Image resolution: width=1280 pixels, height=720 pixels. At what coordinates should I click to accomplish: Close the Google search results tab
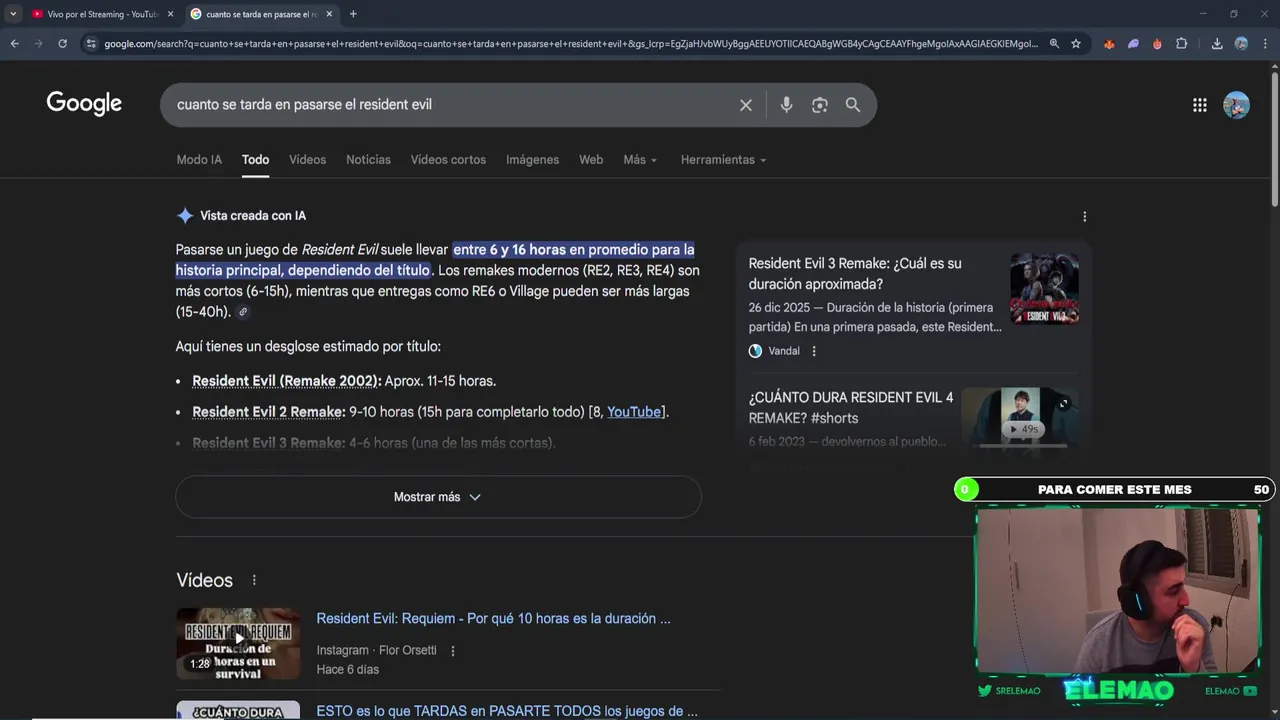[x=329, y=14]
